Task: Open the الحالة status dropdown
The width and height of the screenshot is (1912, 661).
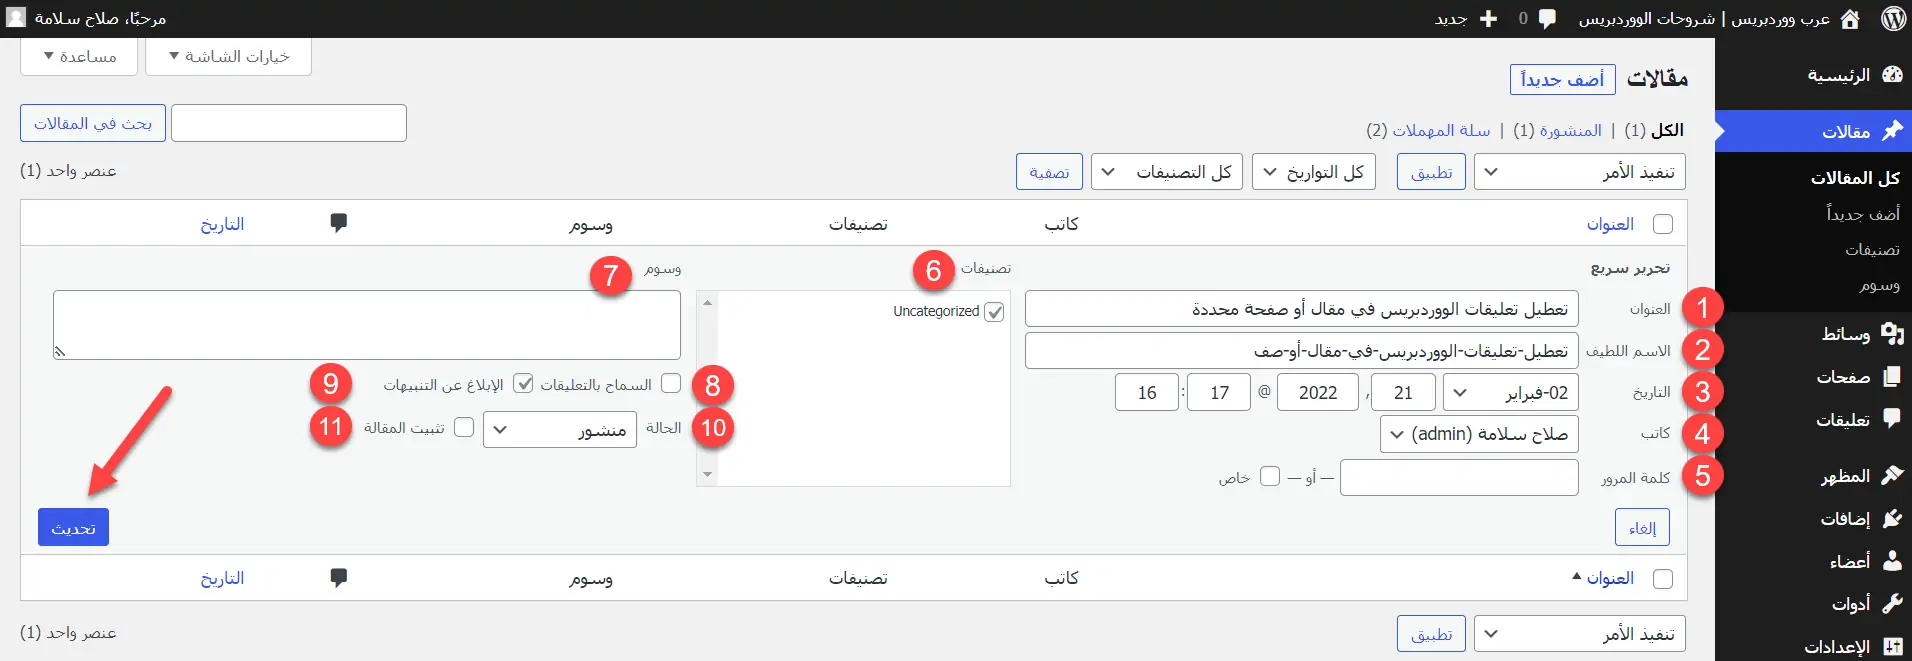Action: click(x=560, y=430)
